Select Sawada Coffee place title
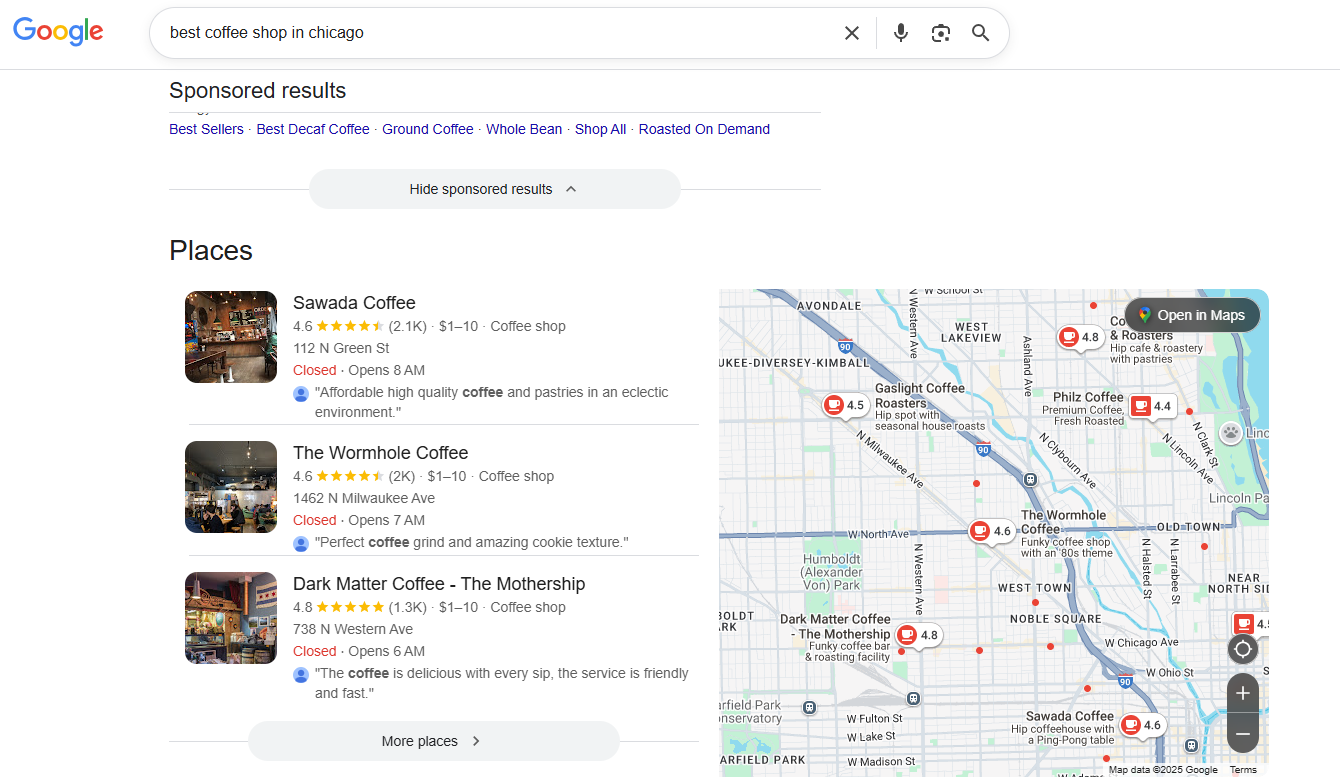This screenshot has width=1340, height=784. click(x=354, y=303)
